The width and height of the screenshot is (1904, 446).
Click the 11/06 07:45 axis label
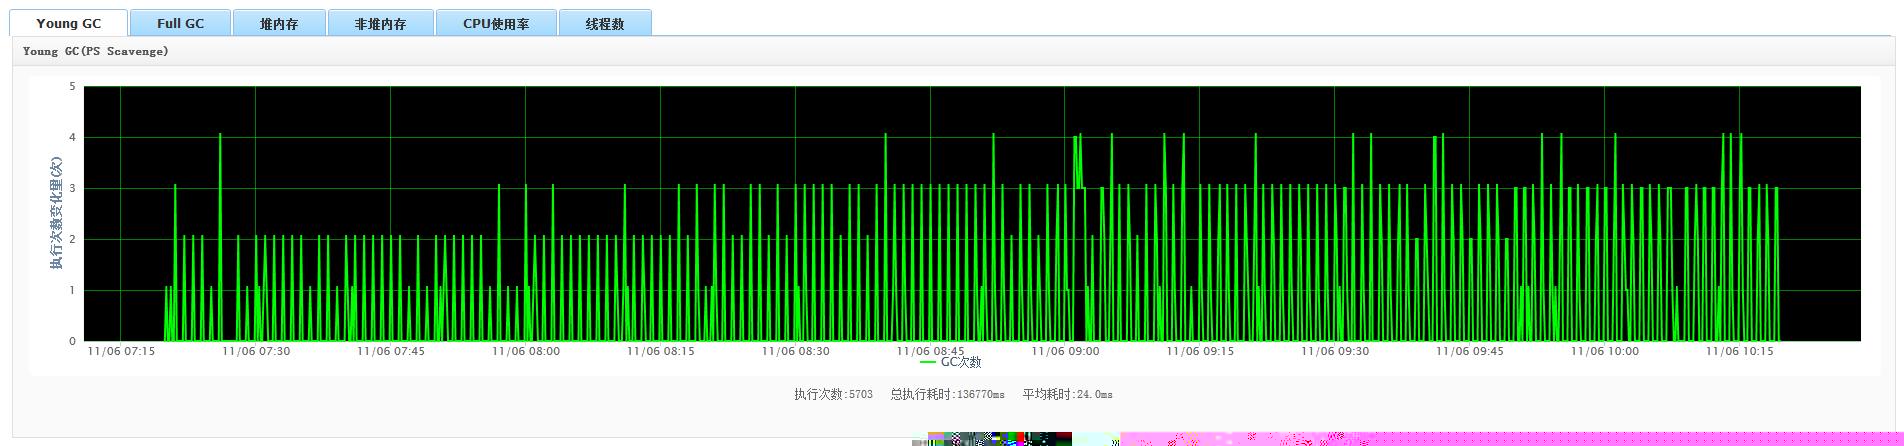[391, 351]
